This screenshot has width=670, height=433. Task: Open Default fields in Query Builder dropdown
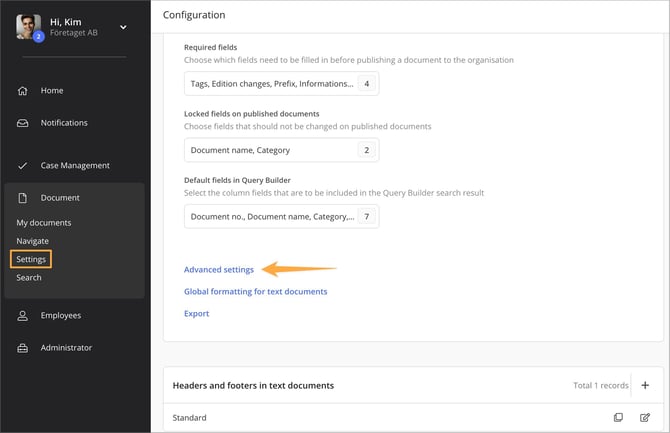point(281,216)
